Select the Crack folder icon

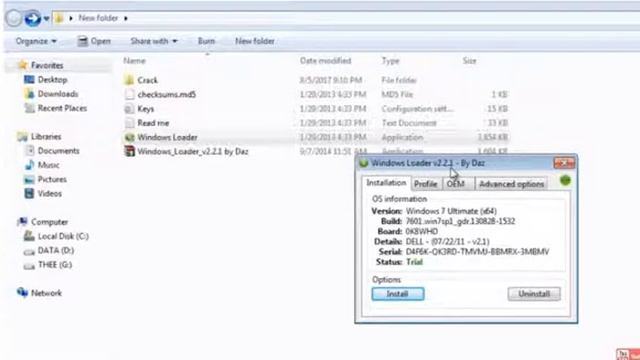[x=129, y=80]
